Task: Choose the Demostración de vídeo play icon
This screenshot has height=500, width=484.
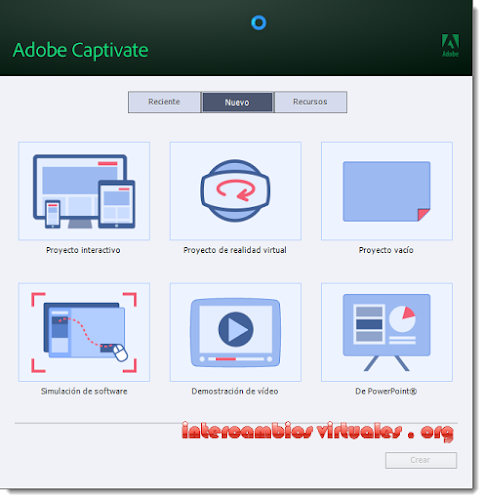Action: [x=236, y=332]
